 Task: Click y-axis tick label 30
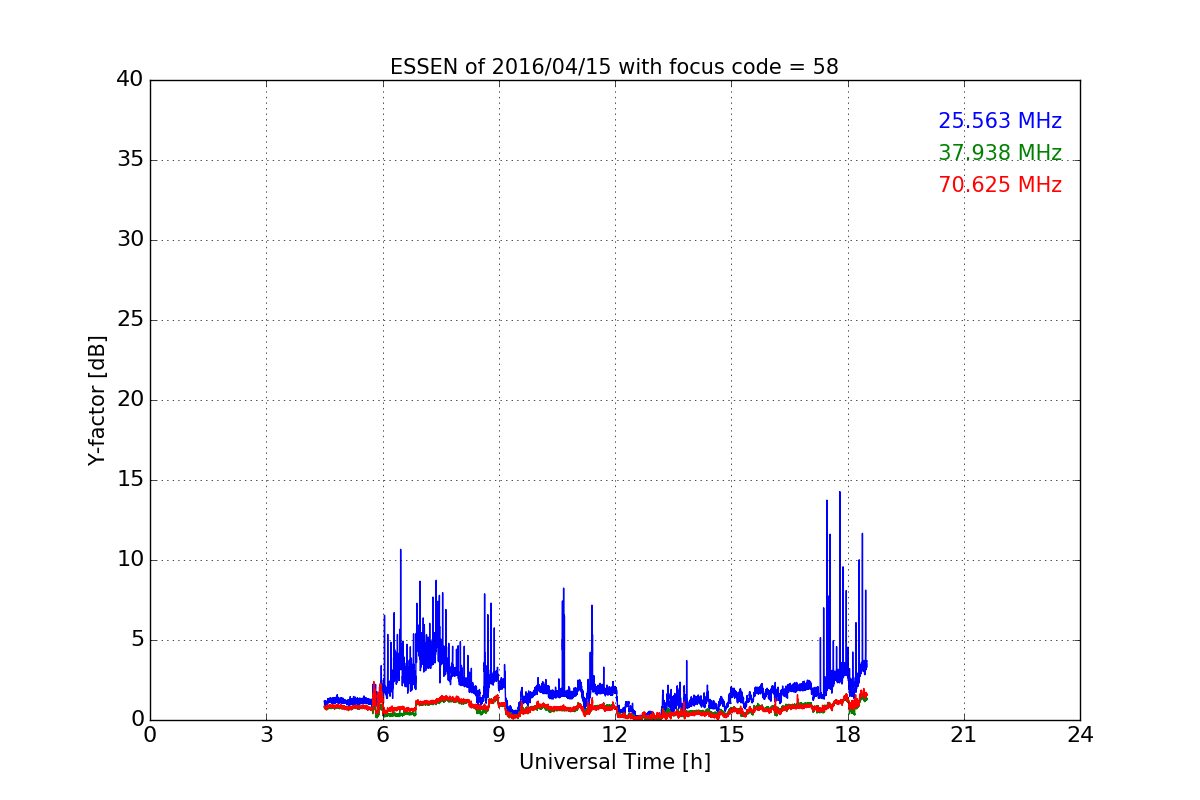point(129,240)
